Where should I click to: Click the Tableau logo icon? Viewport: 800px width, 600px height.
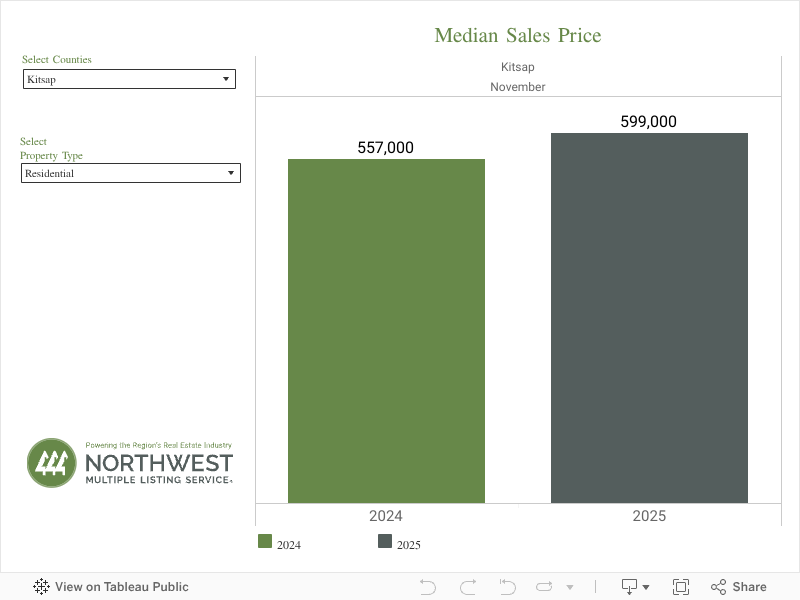coord(42,587)
